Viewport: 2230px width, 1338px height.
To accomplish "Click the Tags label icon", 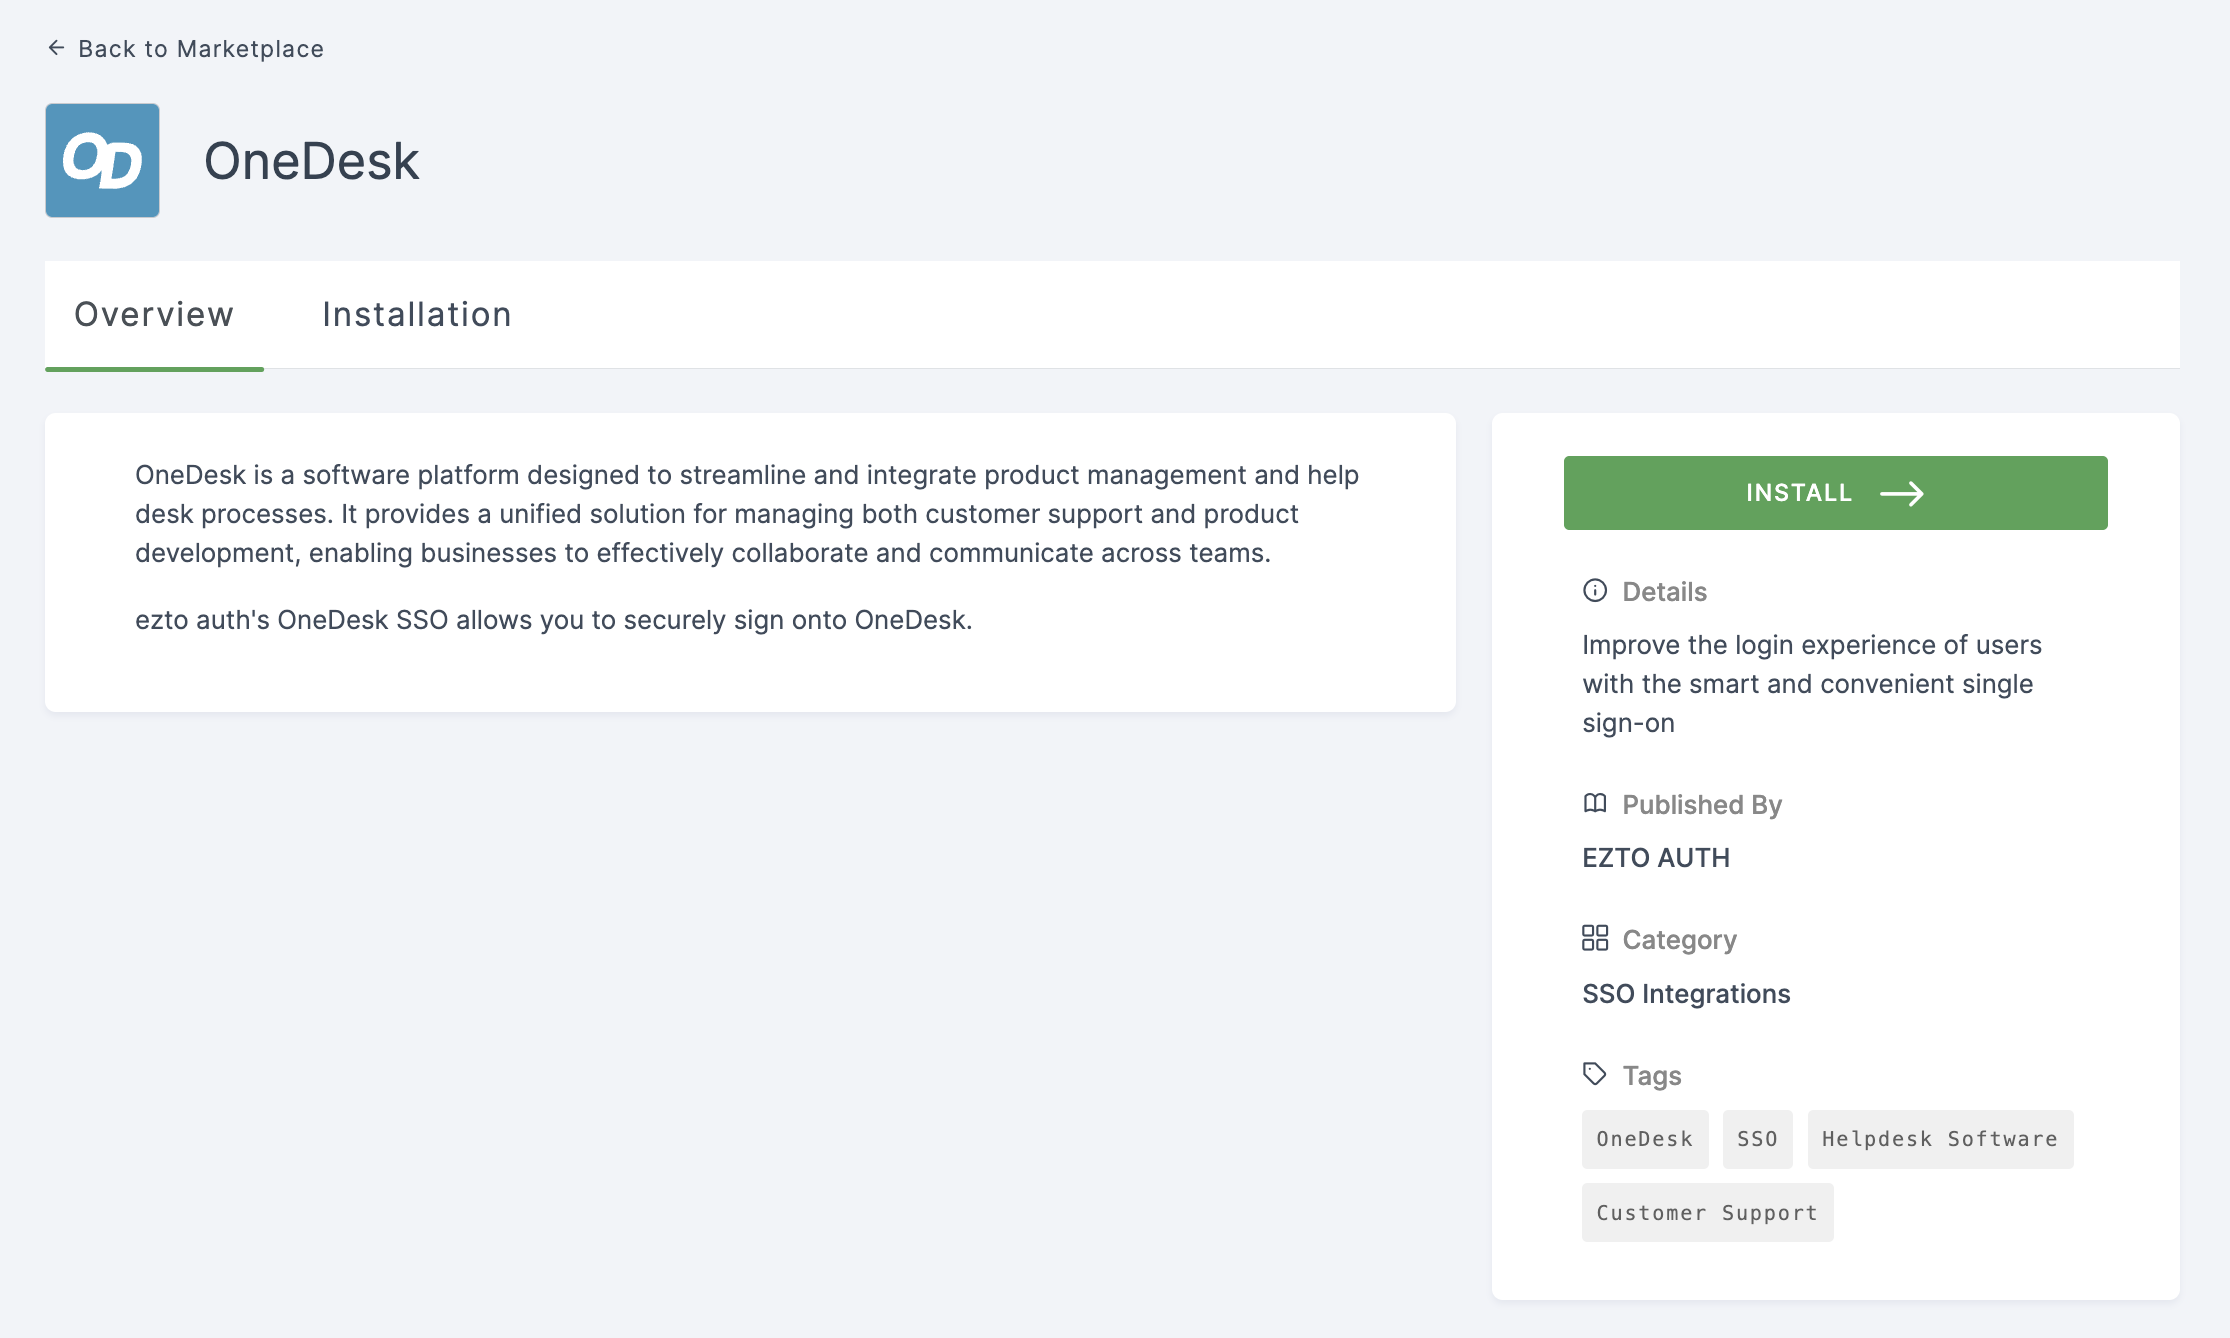I will coord(1595,1074).
